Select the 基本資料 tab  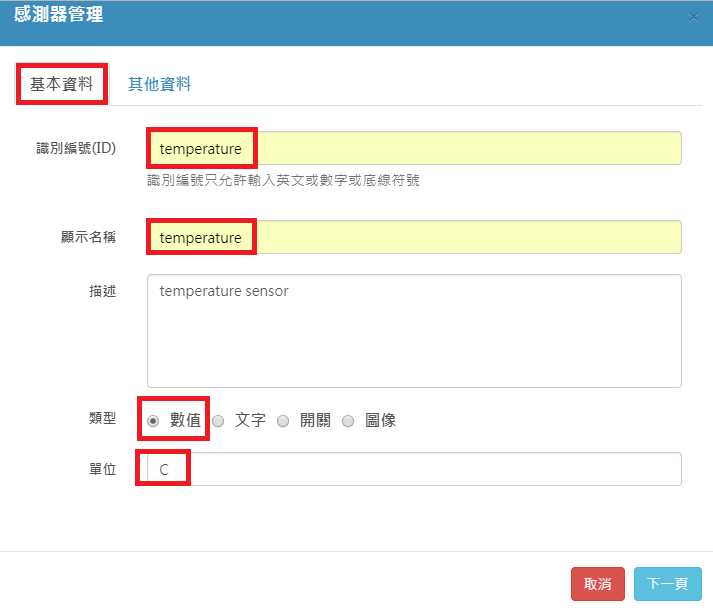click(61, 84)
